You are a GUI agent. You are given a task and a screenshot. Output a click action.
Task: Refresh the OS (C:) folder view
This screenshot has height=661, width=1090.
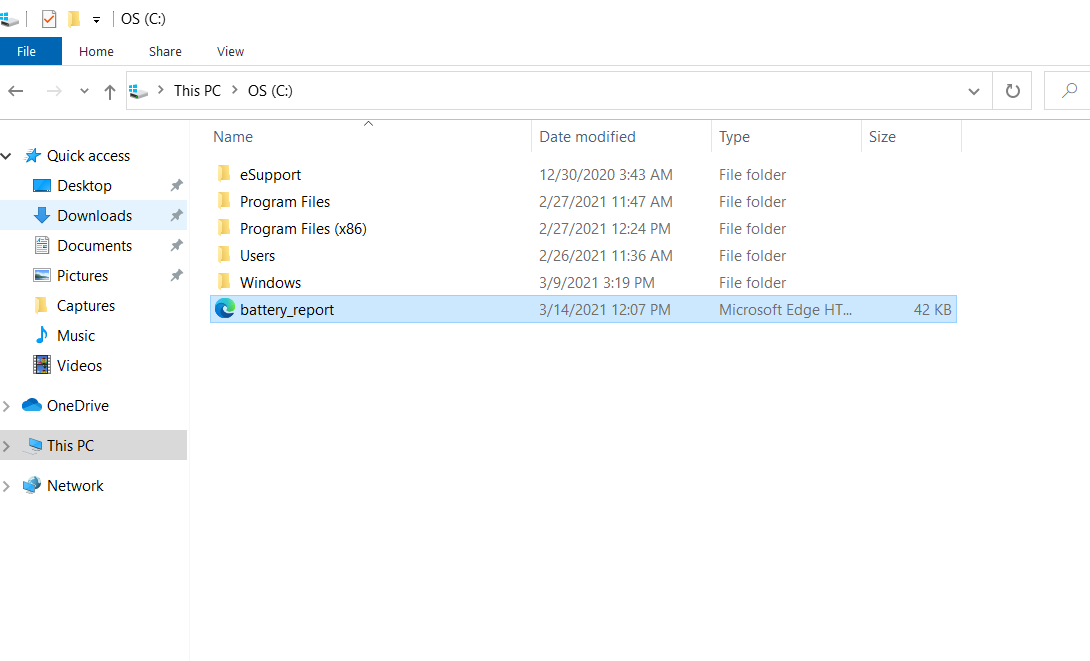click(x=1012, y=91)
